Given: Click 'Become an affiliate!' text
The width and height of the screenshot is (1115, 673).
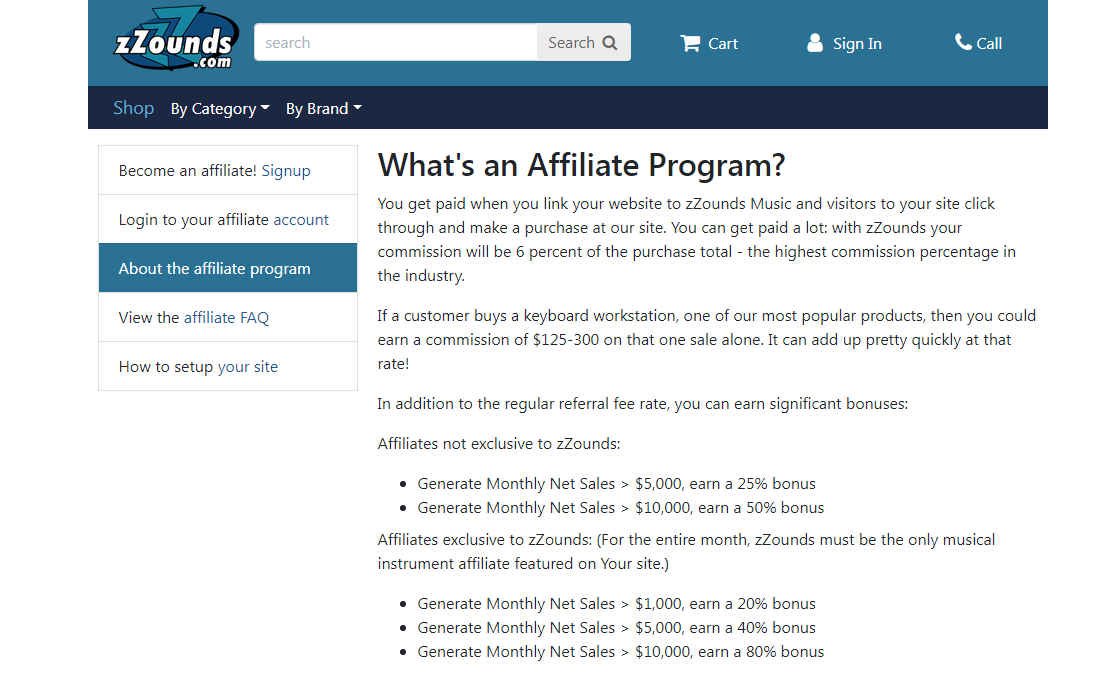Looking at the screenshot, I should click(x=187, y=171).
